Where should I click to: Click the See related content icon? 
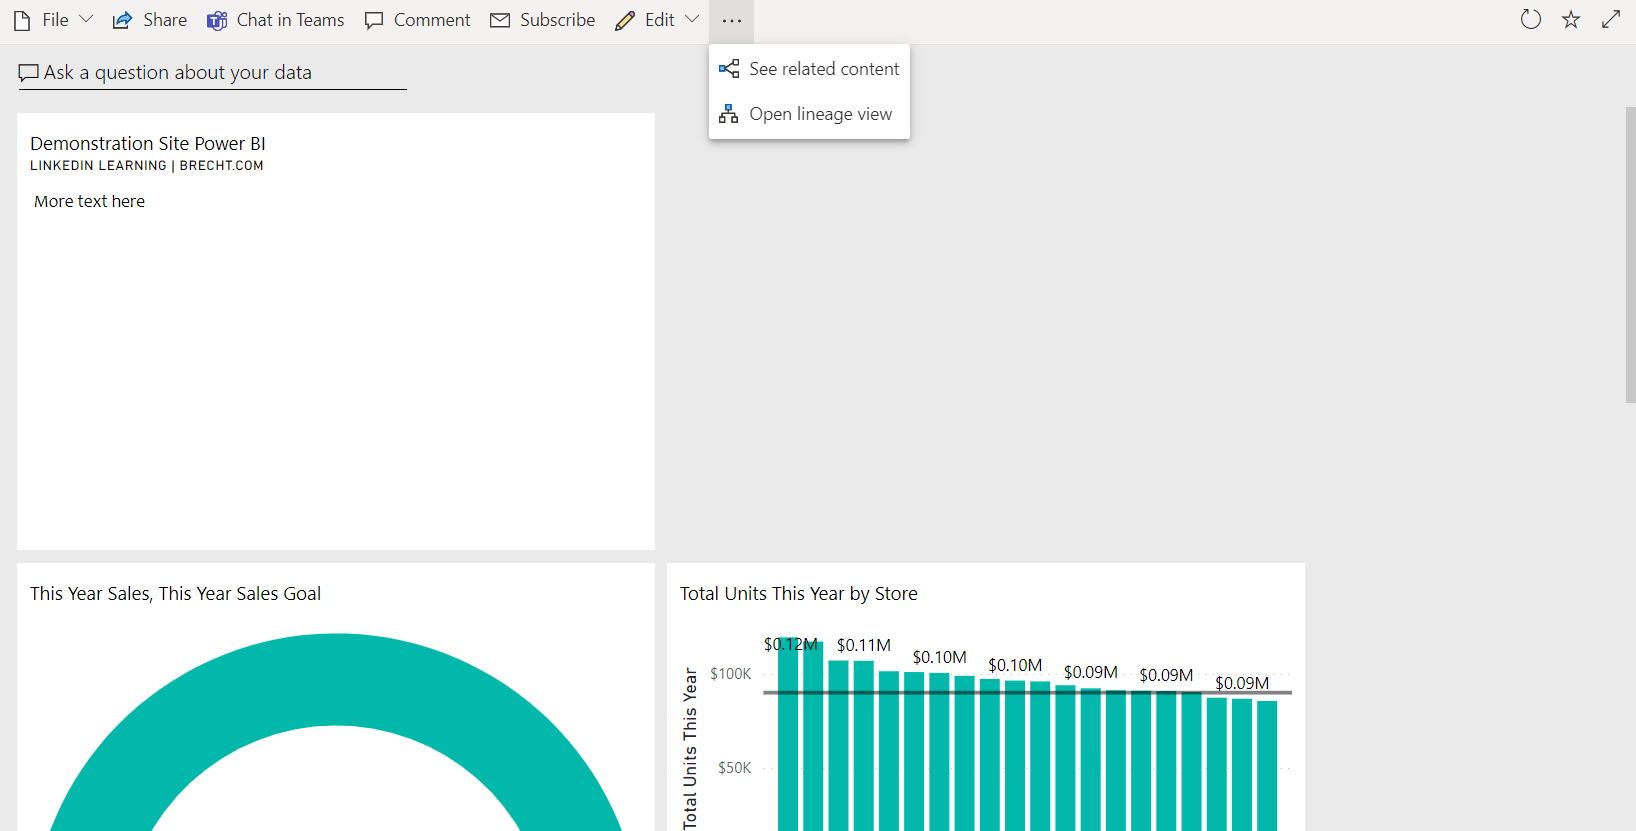729,69
